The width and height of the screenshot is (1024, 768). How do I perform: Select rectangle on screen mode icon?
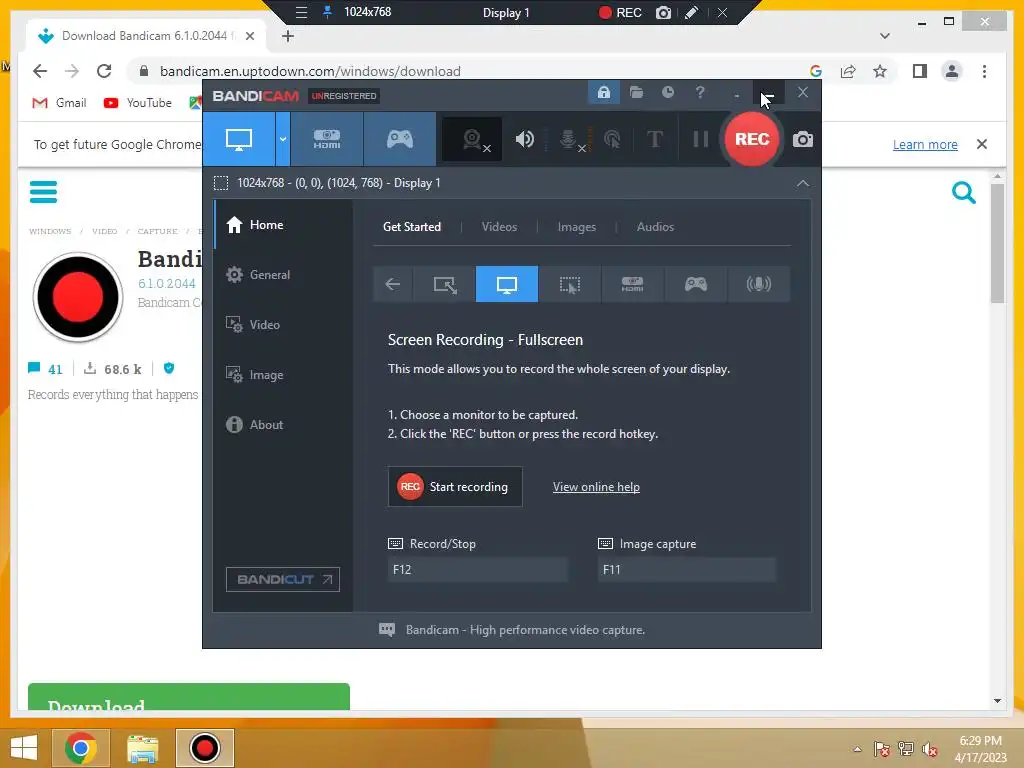445,284
